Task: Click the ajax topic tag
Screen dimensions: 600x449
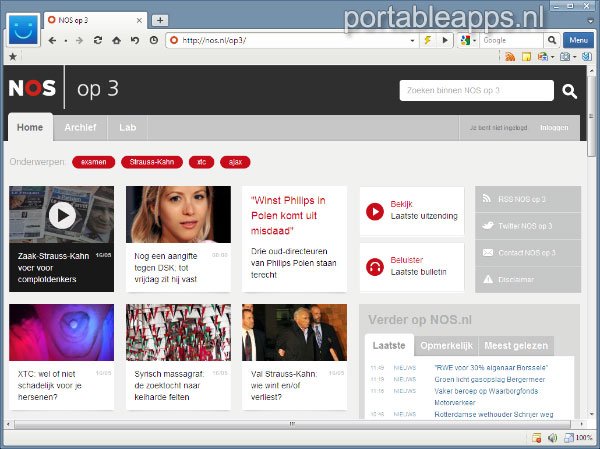Action: pos(235,162)
